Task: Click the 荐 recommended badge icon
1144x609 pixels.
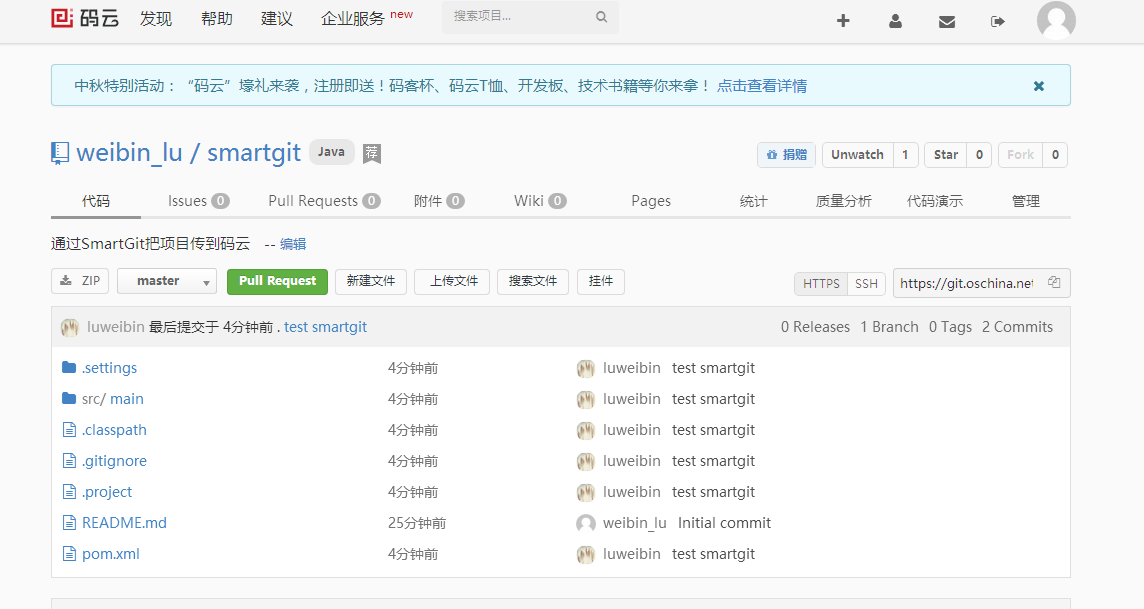Action: point(372,153)
